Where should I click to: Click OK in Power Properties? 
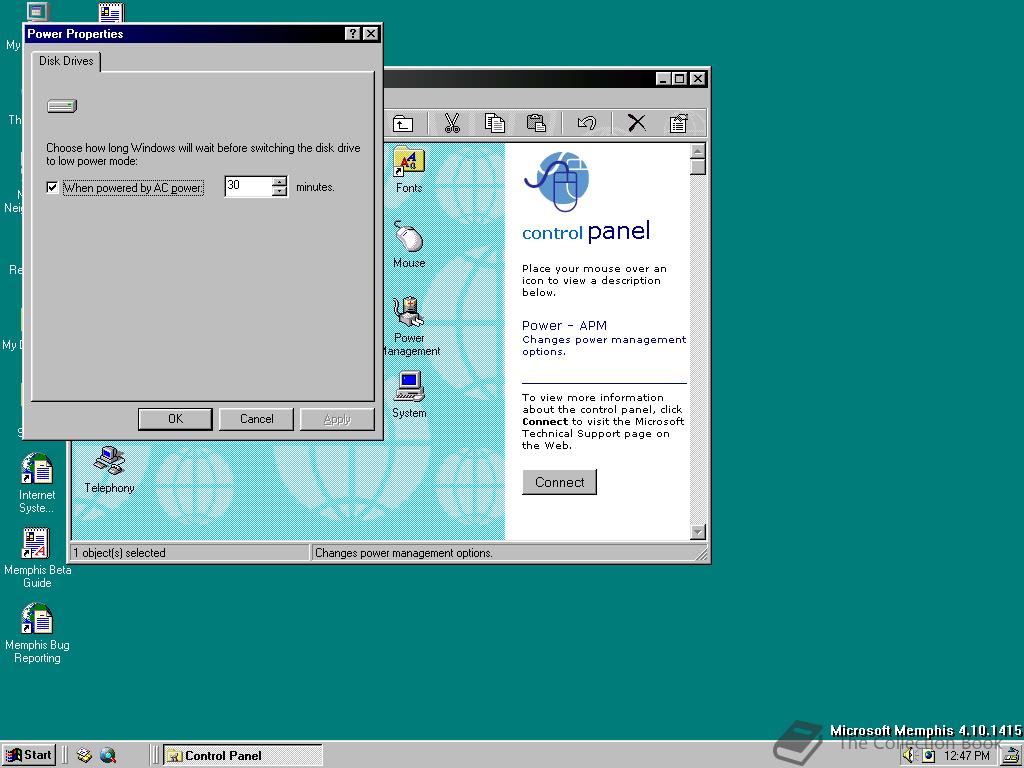[175, 419]
